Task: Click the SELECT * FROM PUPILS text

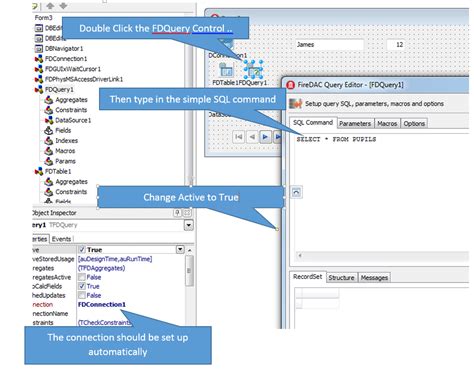Action: coord(336,139)
